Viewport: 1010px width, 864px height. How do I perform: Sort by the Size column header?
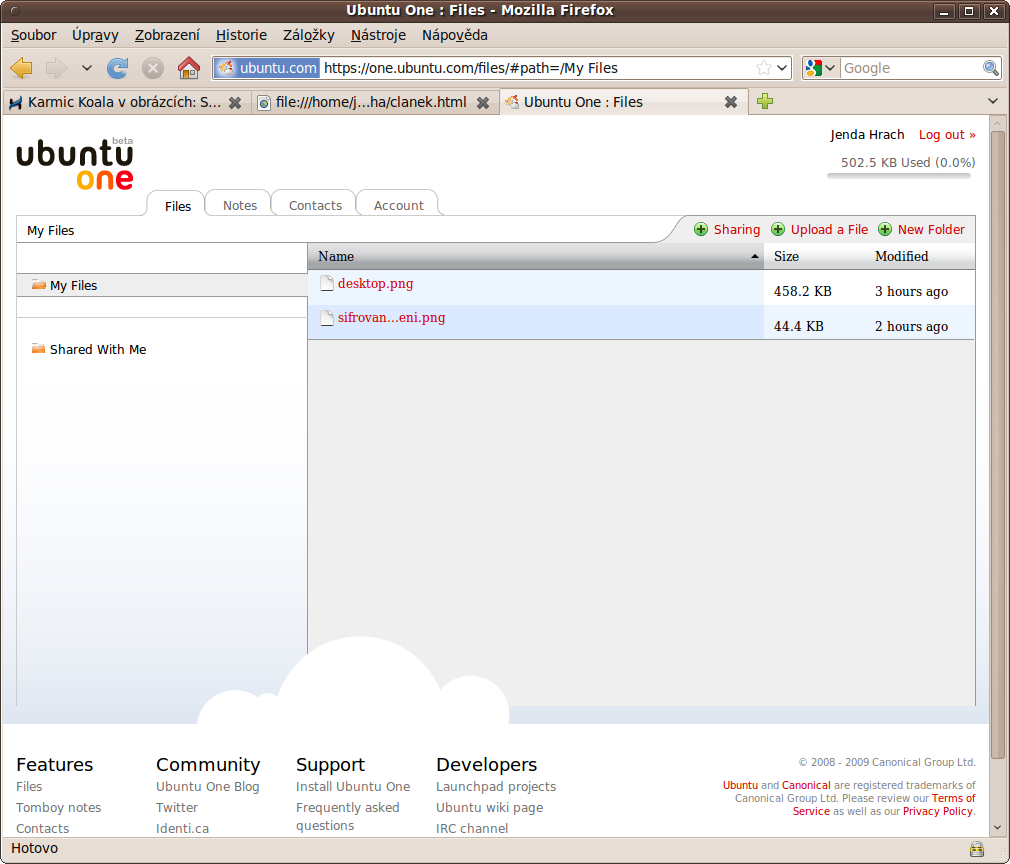click(815, 256)
